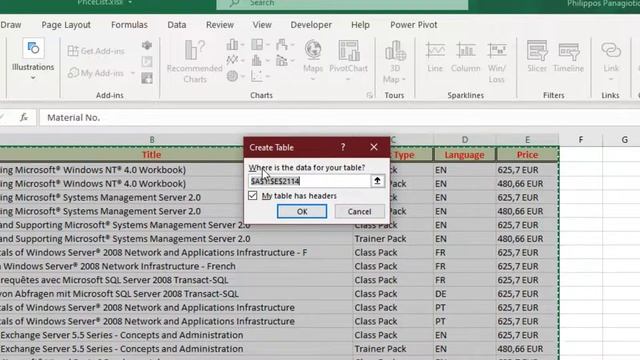This screenshot has height=360, width=640.
Task: Open the View tab
Action: (x=262, y=25)
